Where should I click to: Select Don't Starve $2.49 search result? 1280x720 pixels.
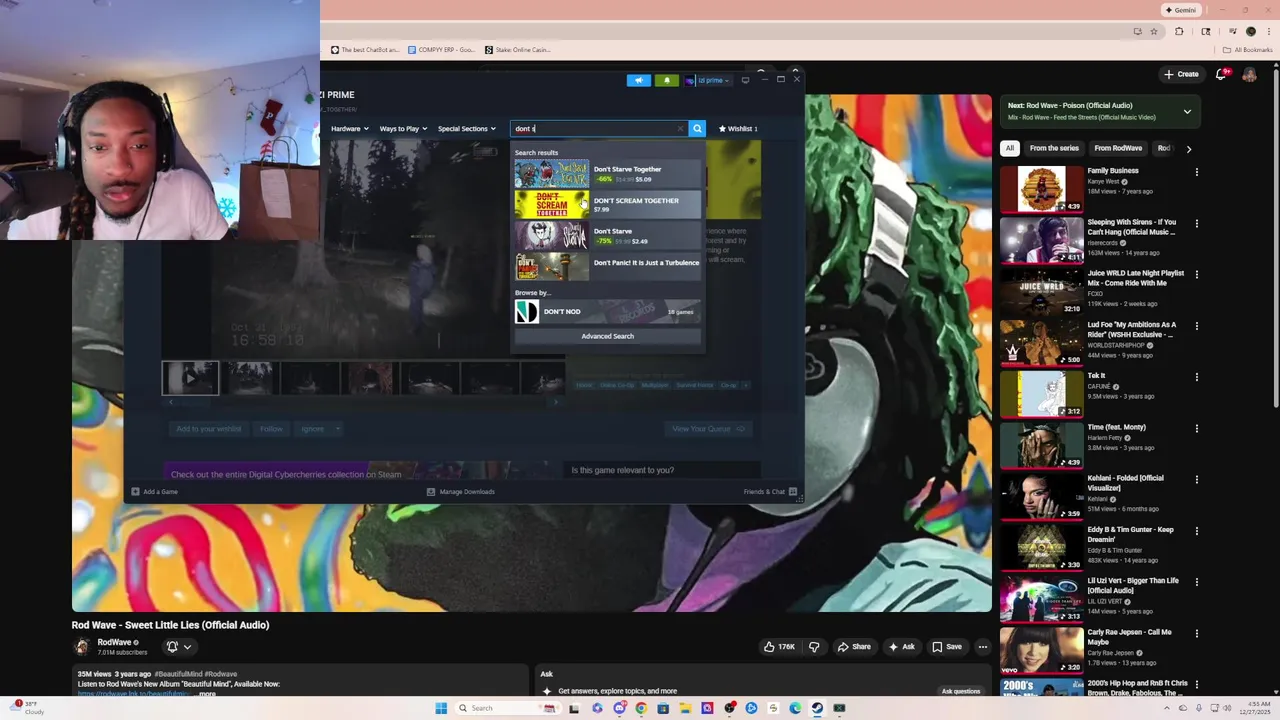[x=607, y=235]
